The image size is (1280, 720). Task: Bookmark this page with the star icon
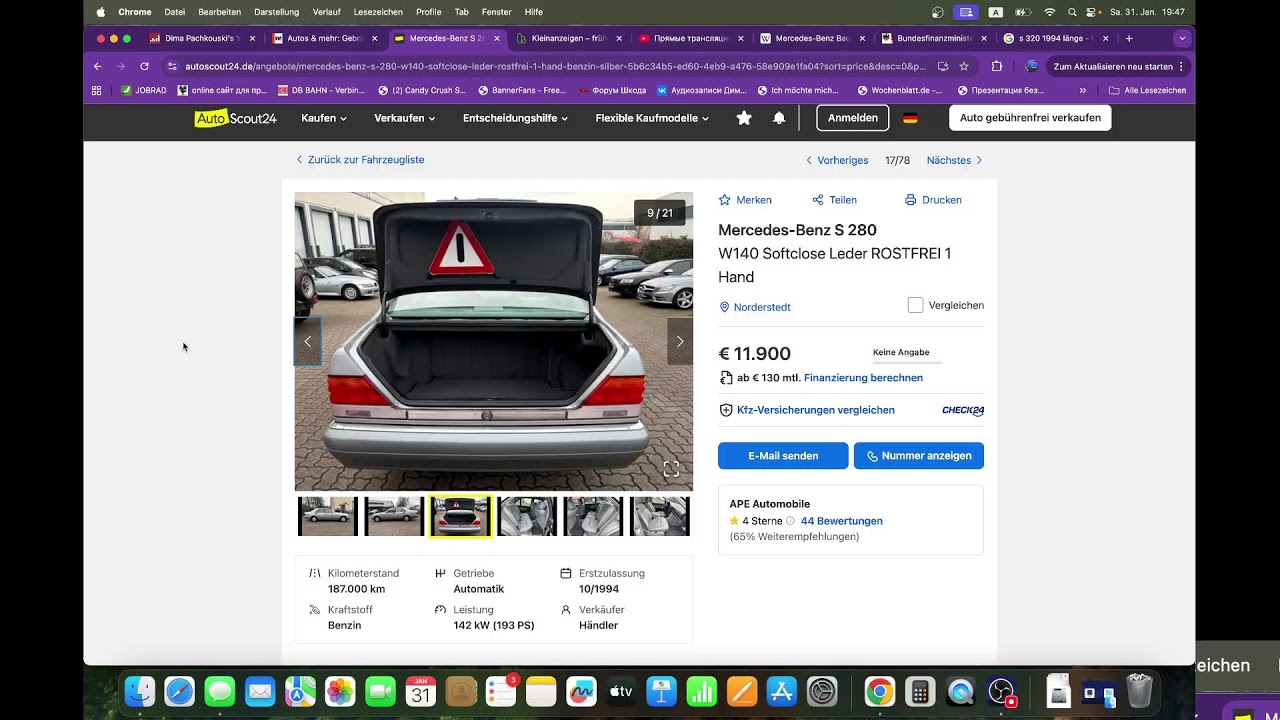pyautogui.click(x=964, y=66)
